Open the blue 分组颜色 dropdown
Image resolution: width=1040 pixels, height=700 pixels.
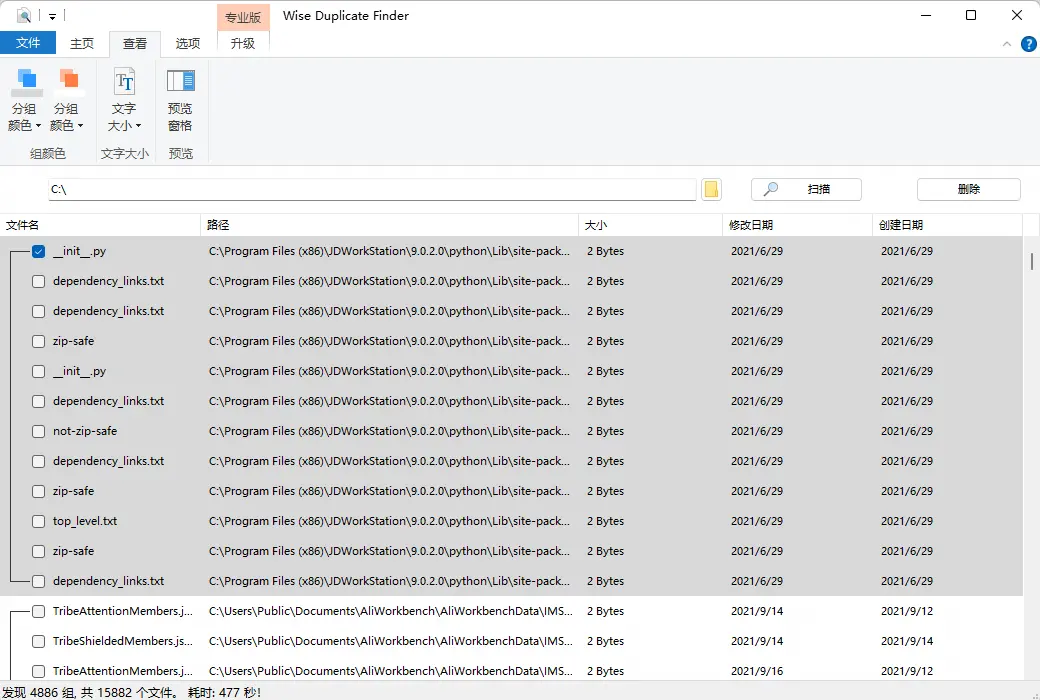point(25,100)
